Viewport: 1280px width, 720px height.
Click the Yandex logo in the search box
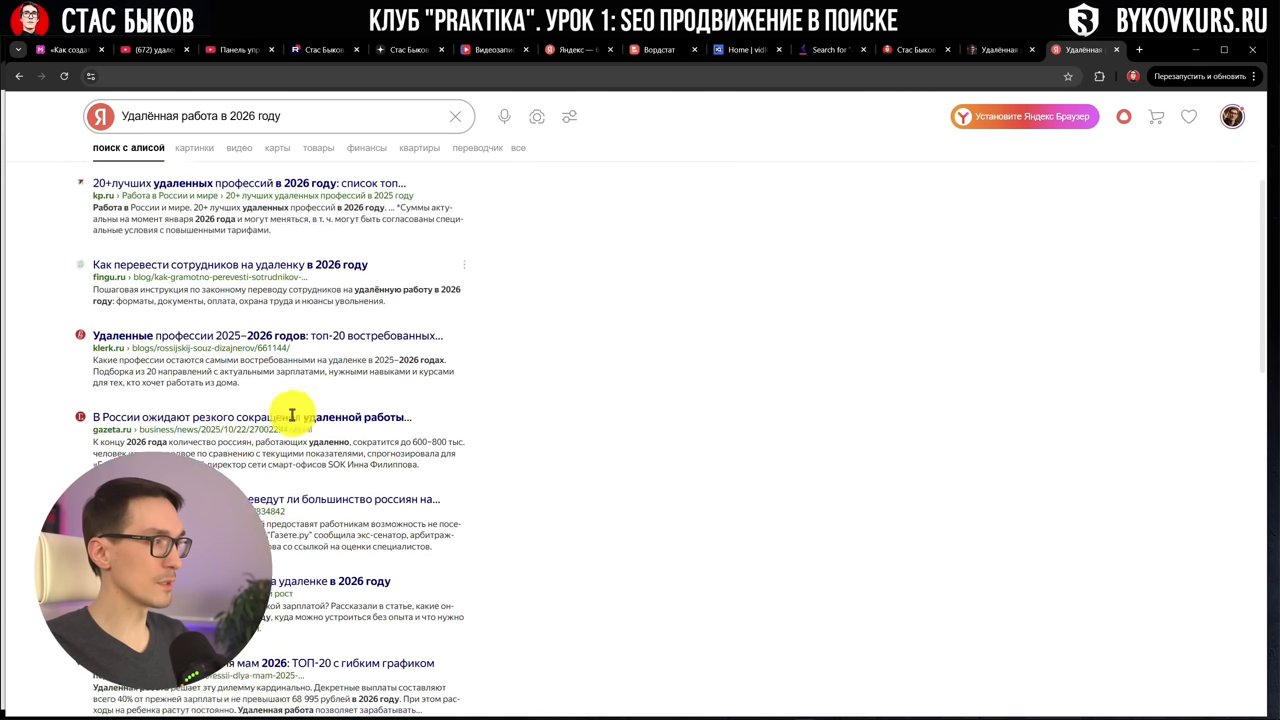point(100,117)
